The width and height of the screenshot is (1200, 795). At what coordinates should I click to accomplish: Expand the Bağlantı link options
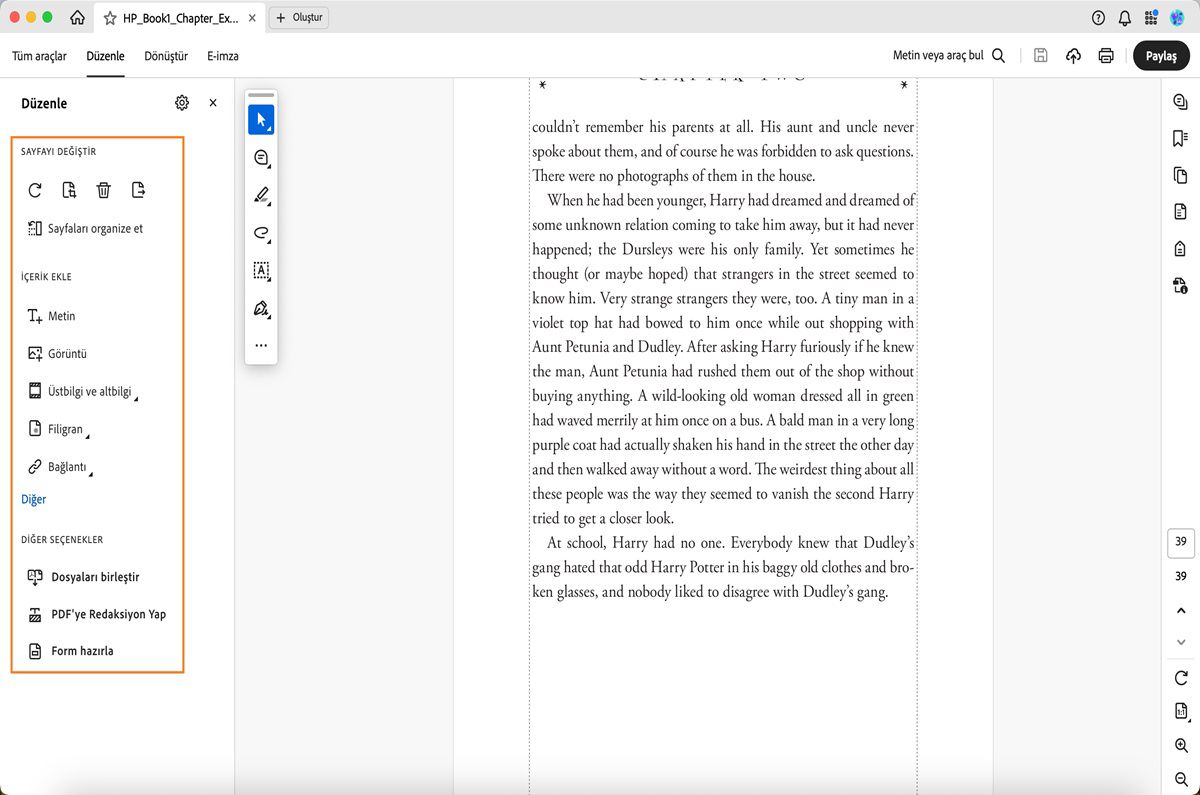59,467
